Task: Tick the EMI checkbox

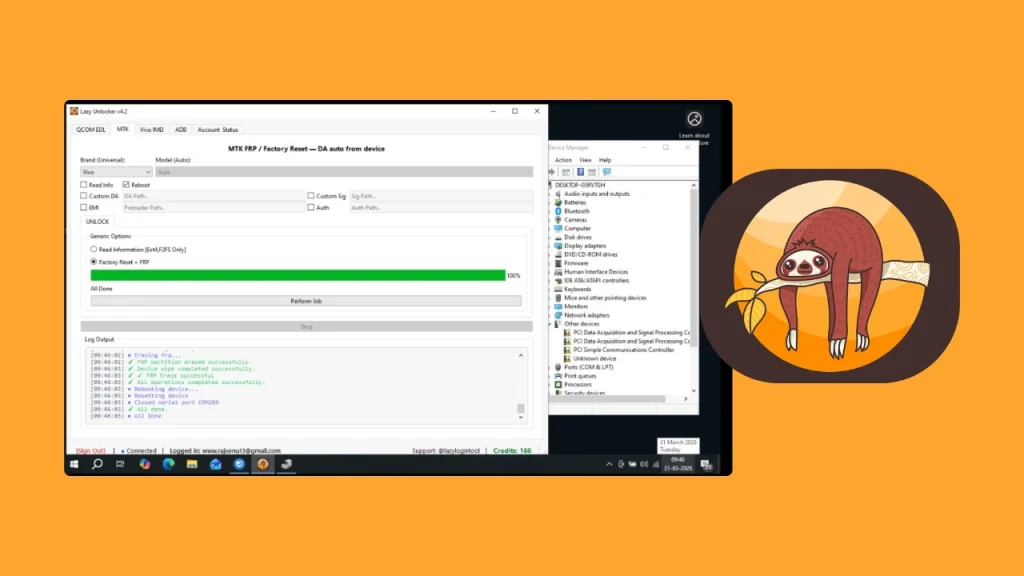Action: pos(84,208)
